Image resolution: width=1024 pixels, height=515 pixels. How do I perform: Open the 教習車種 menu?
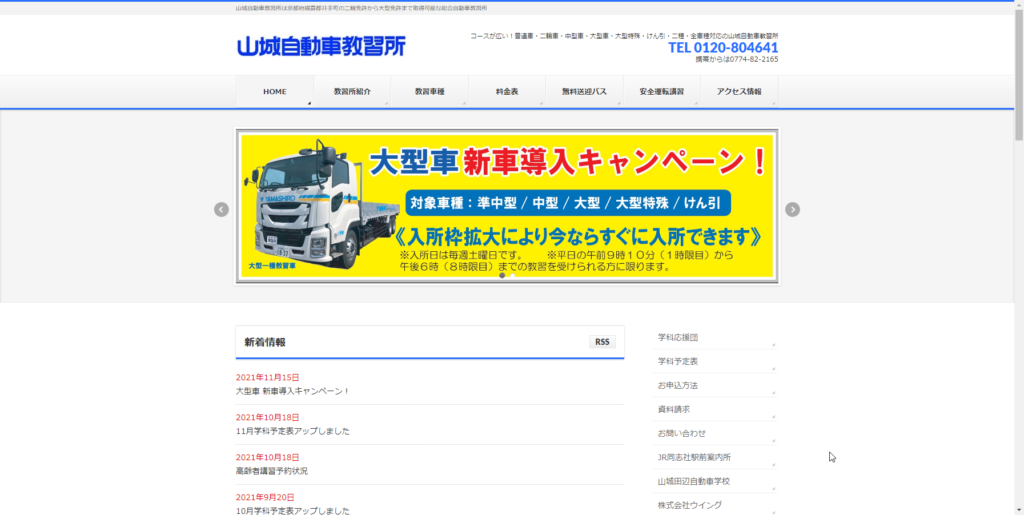point(430,91)
